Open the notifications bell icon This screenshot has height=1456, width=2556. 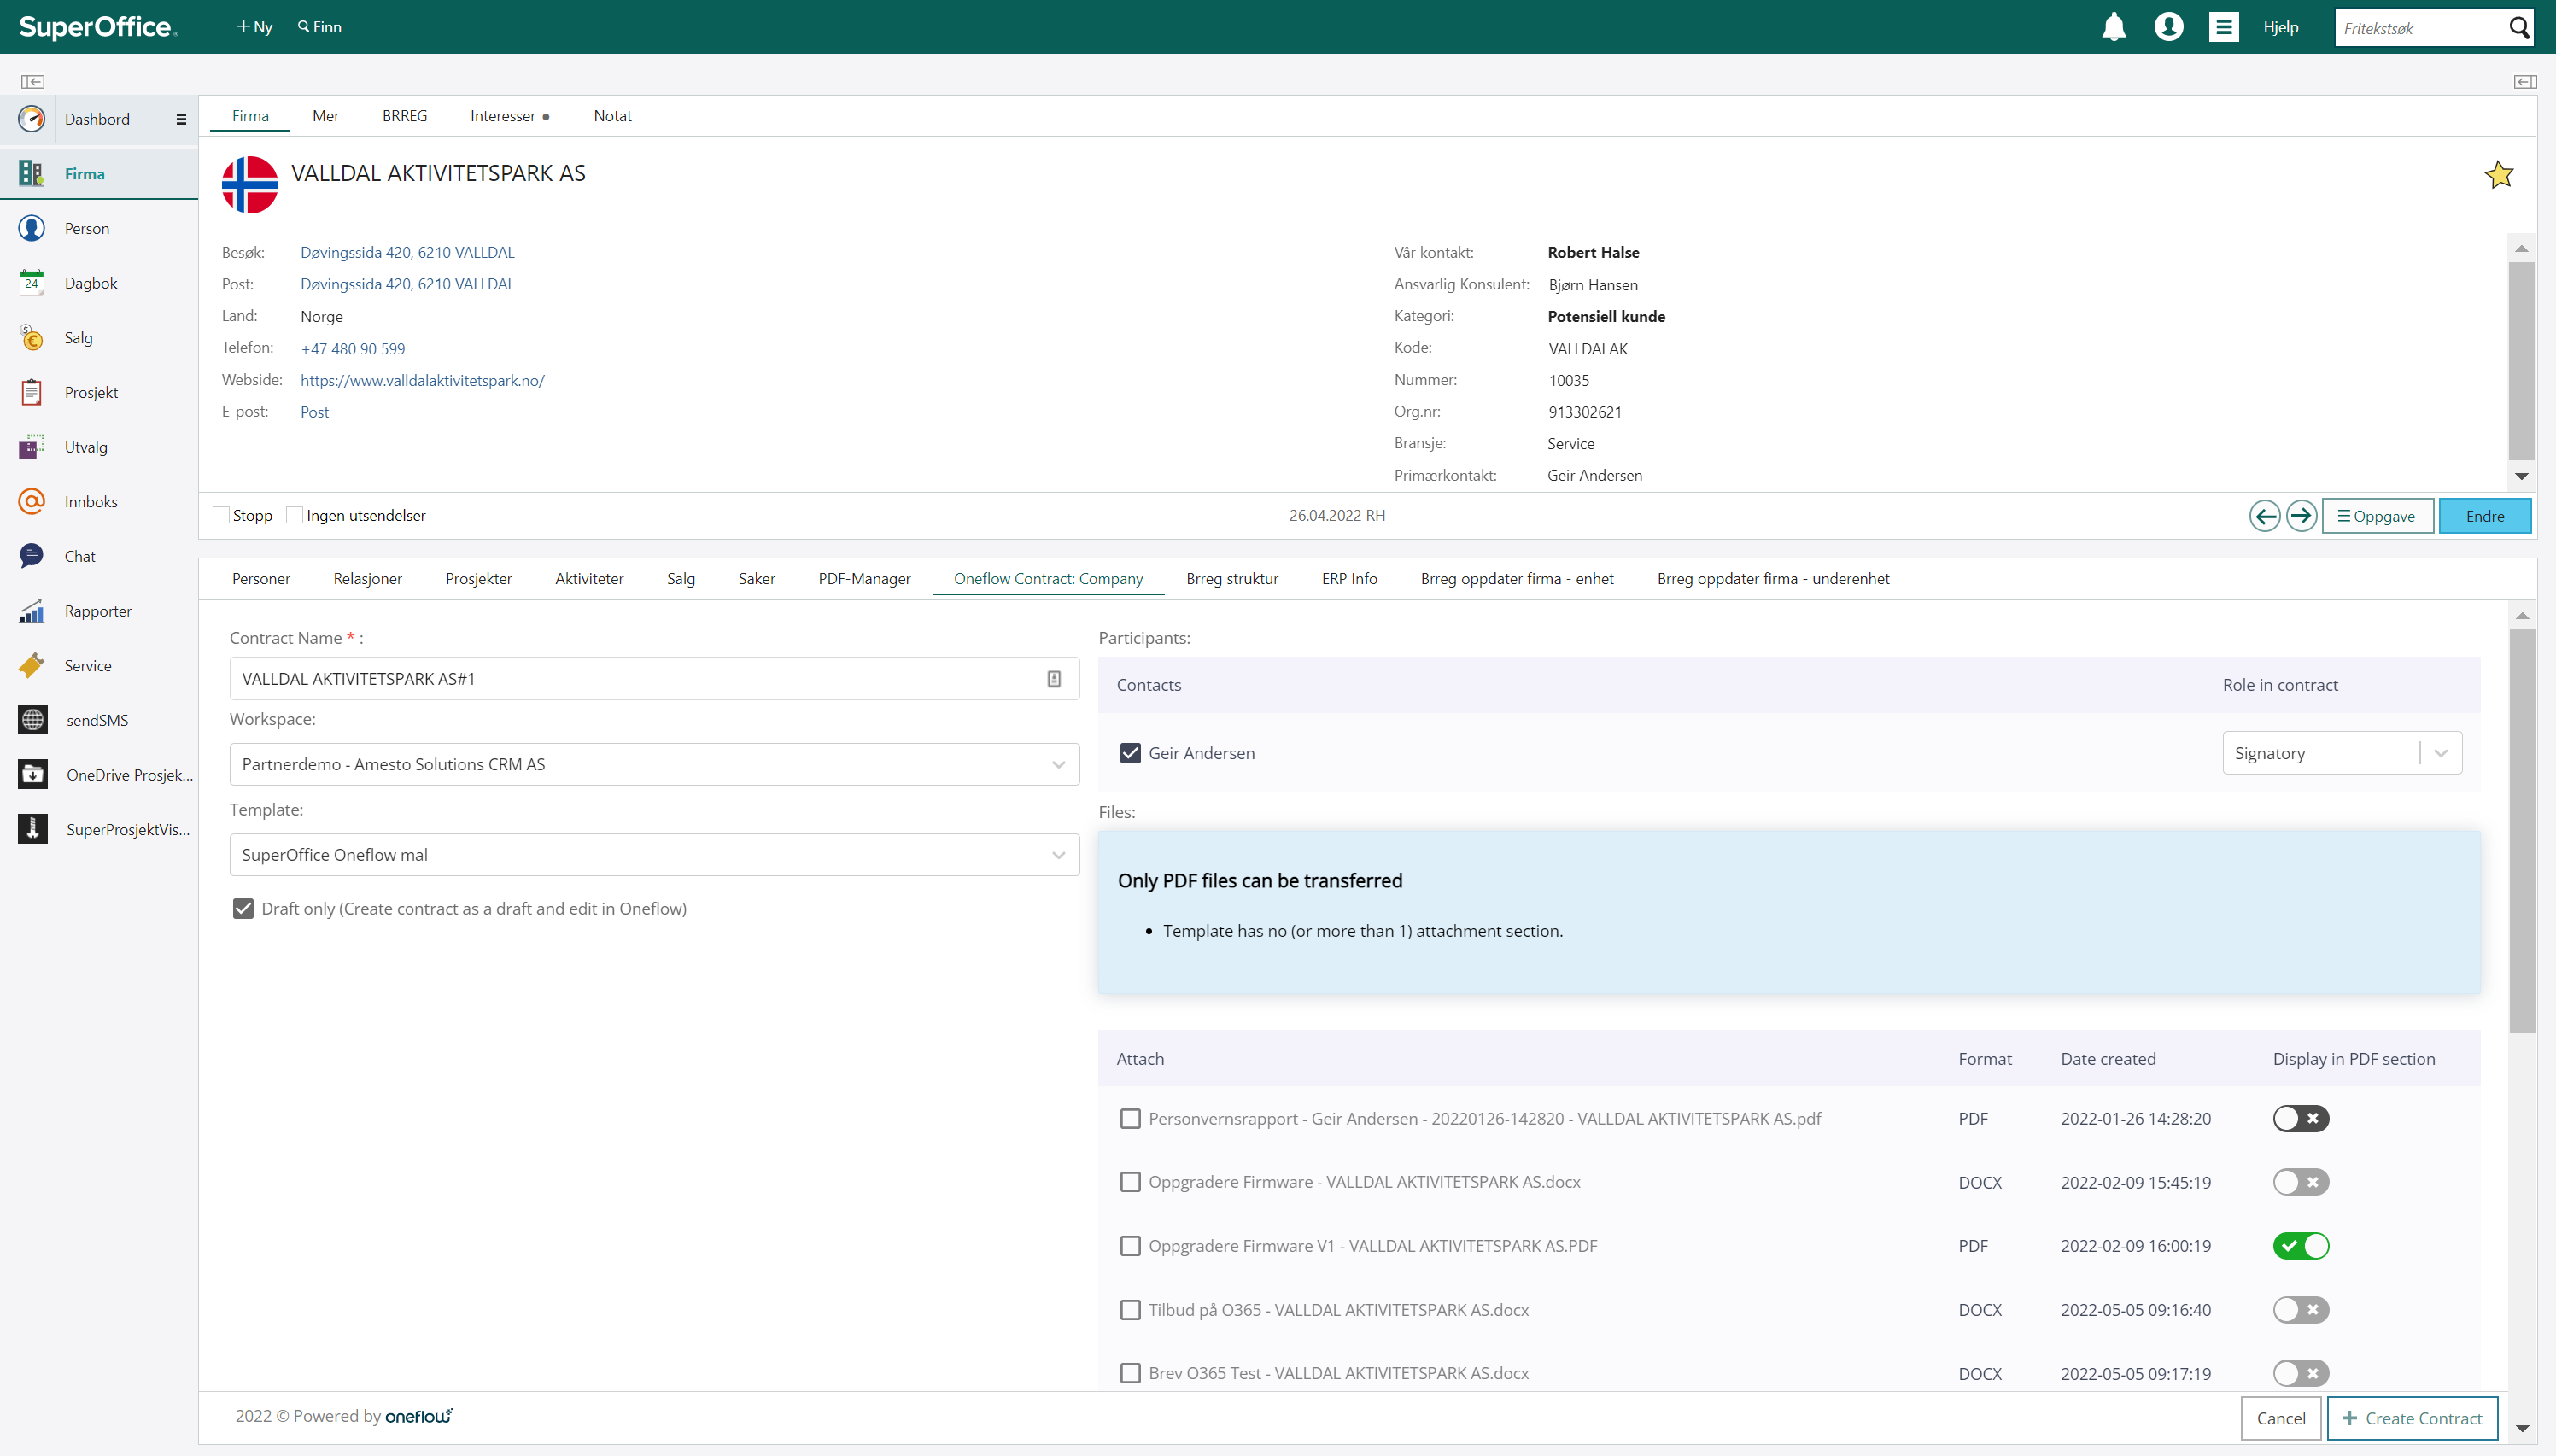point(2113,27)
